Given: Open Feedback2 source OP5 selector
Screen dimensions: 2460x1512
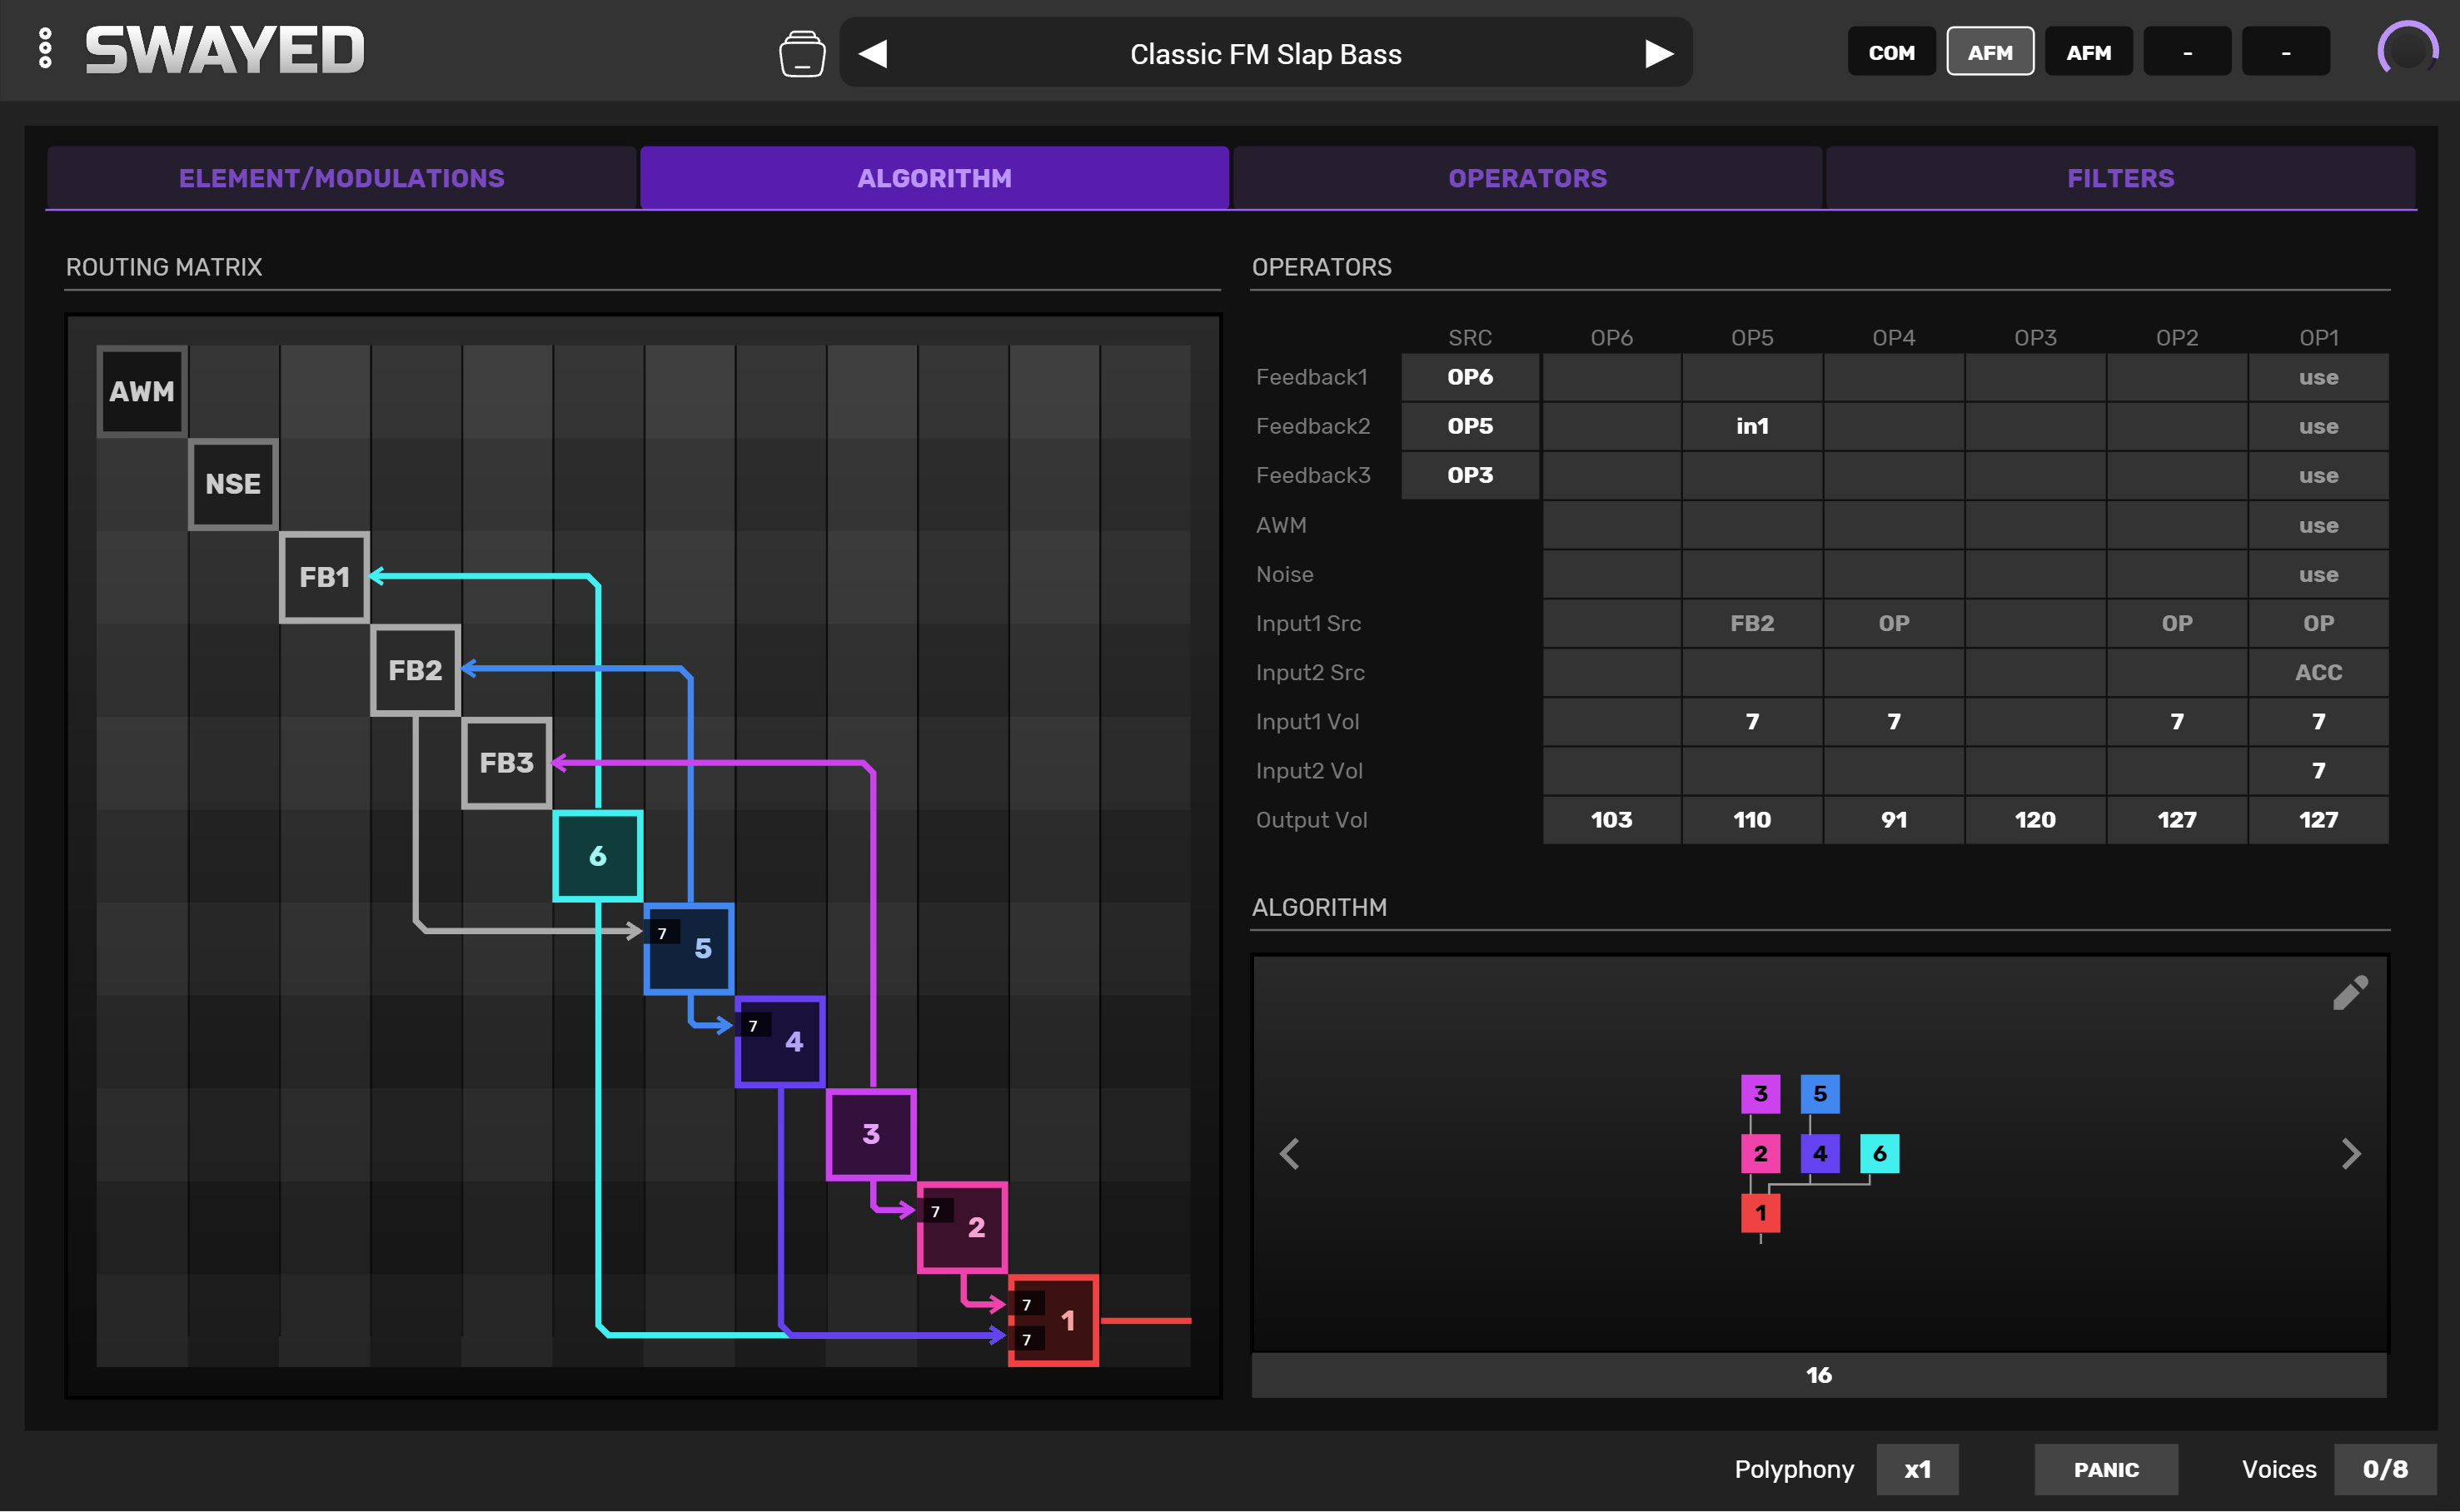Looking at the screenshot, I should click(x=1469, y=426).
